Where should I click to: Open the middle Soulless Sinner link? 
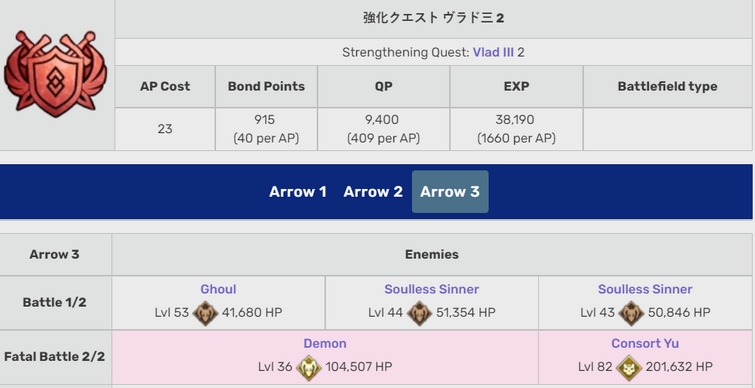[x=431, y=289]
